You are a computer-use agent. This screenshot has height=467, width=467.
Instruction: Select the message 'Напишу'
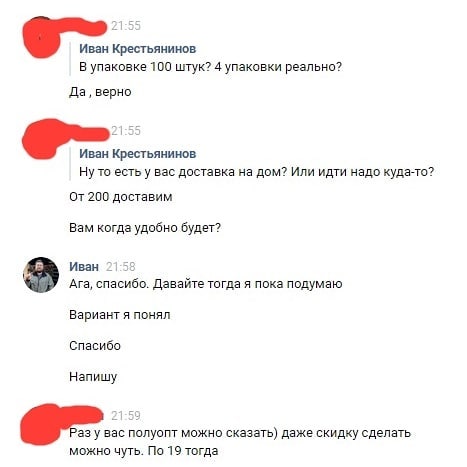point(93,377)
